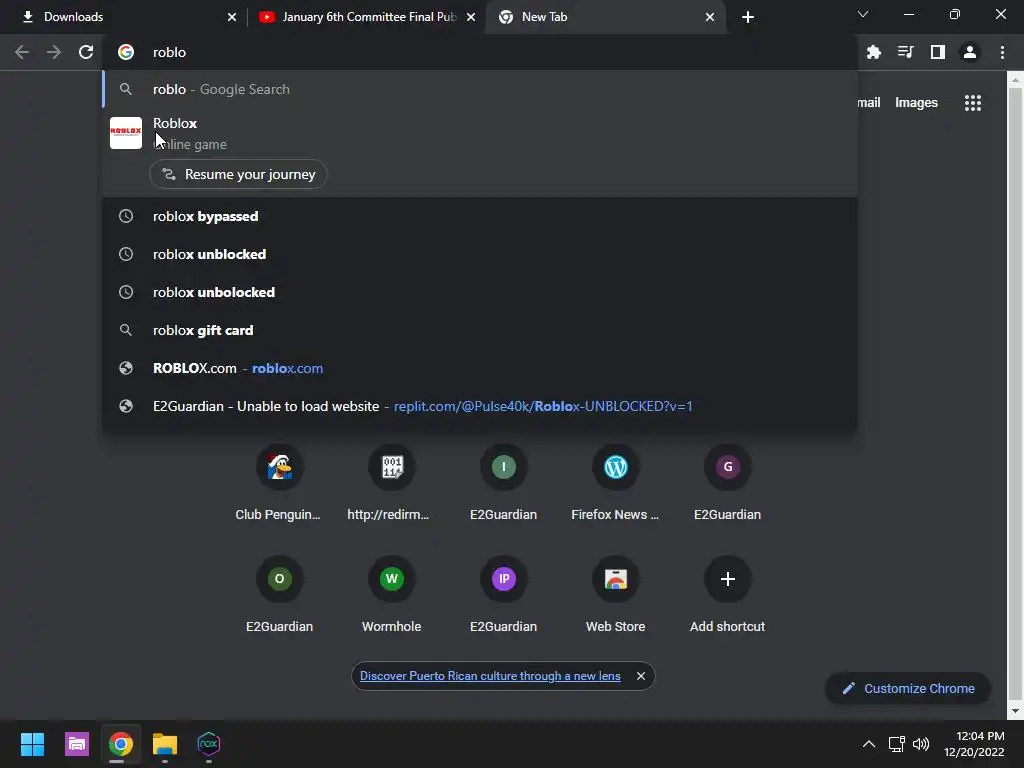Click the page scrollbar down arrow
Screen dimensions: 1024x768
tap(1015, 711)
